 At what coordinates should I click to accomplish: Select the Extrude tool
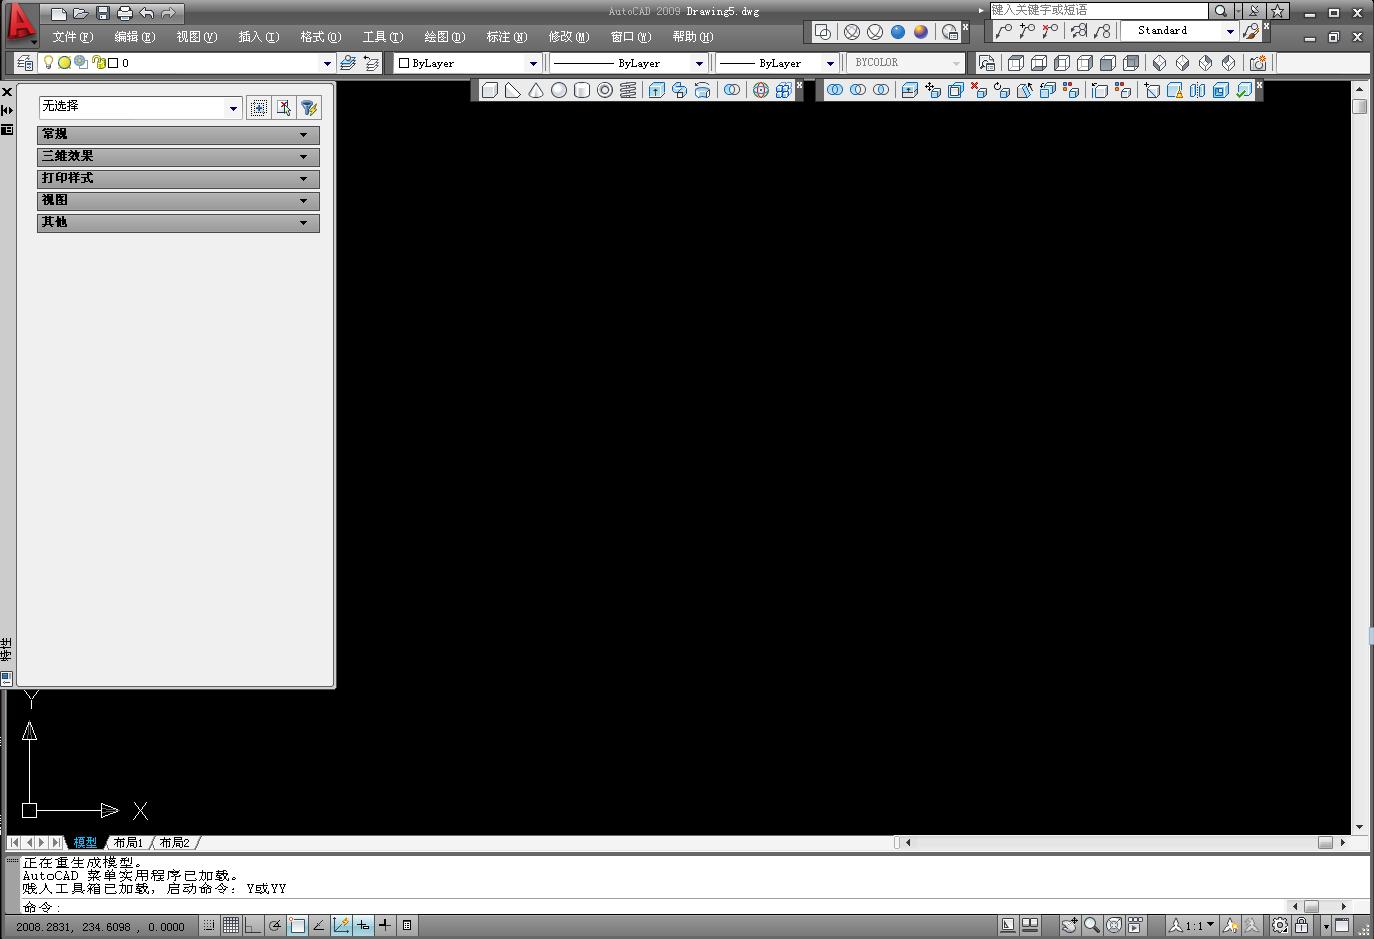[x=657, y=90]
